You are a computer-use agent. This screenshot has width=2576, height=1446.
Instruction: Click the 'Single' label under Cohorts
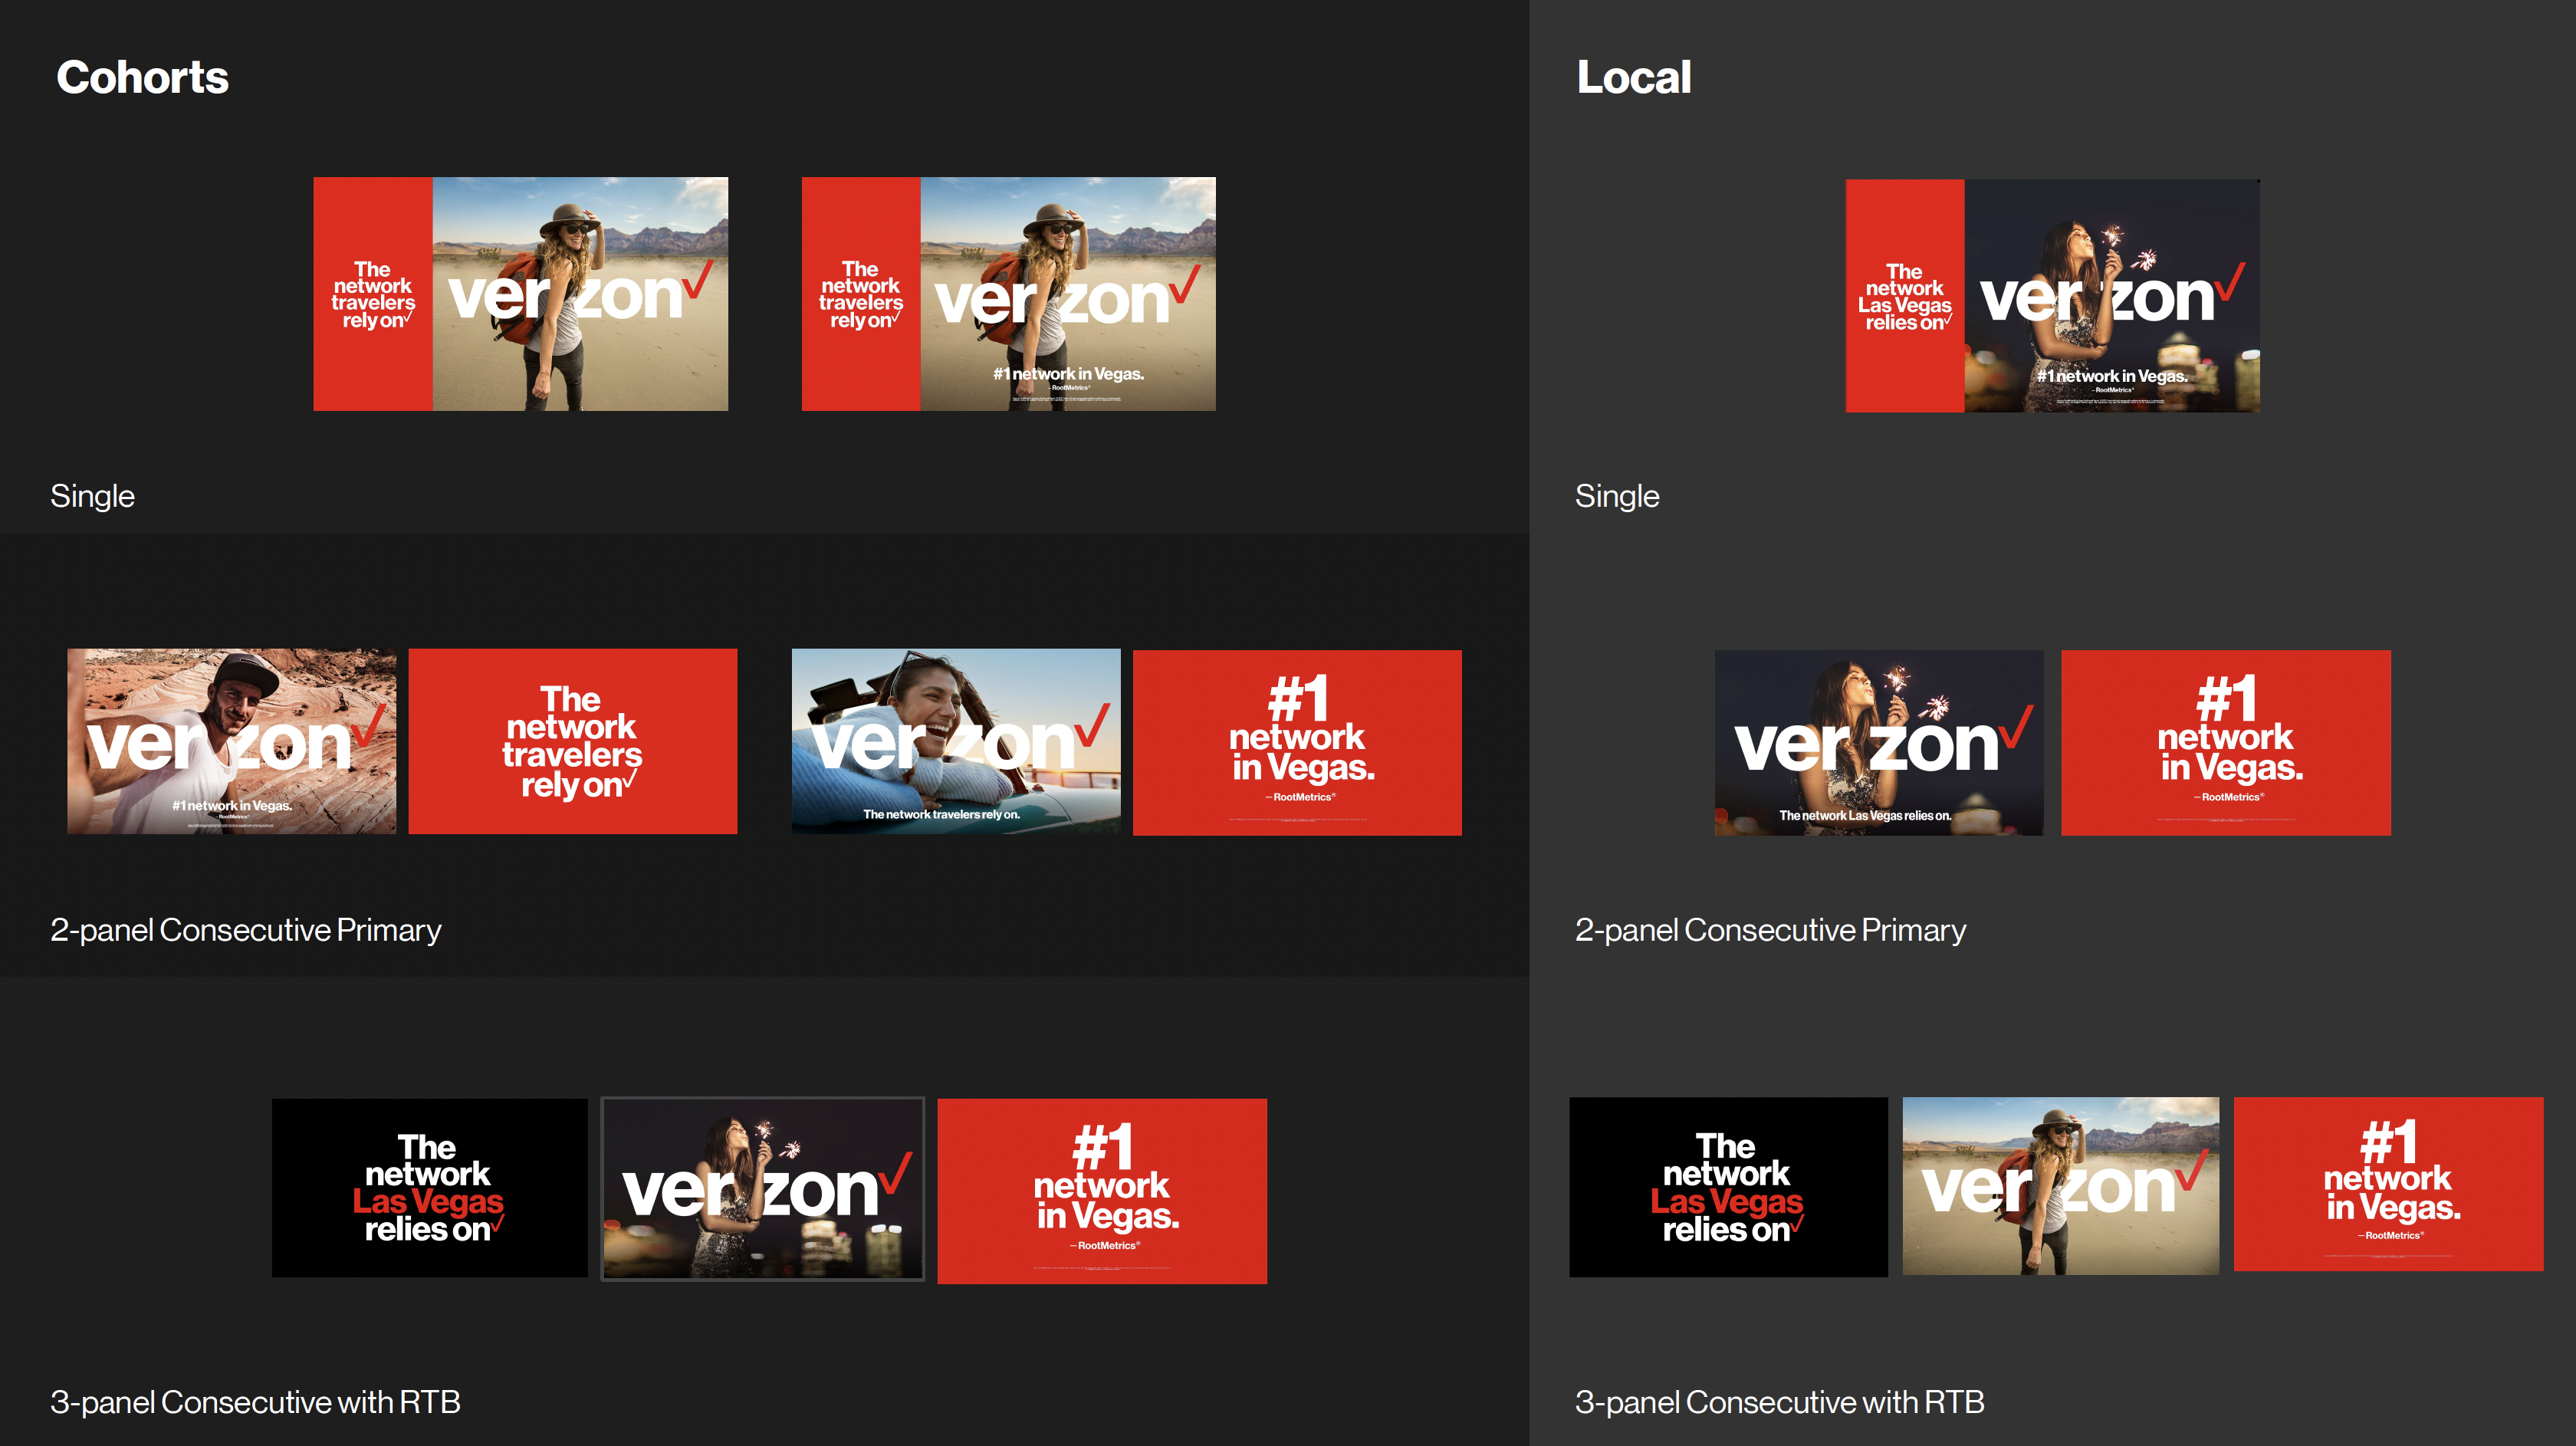(92, 496)
